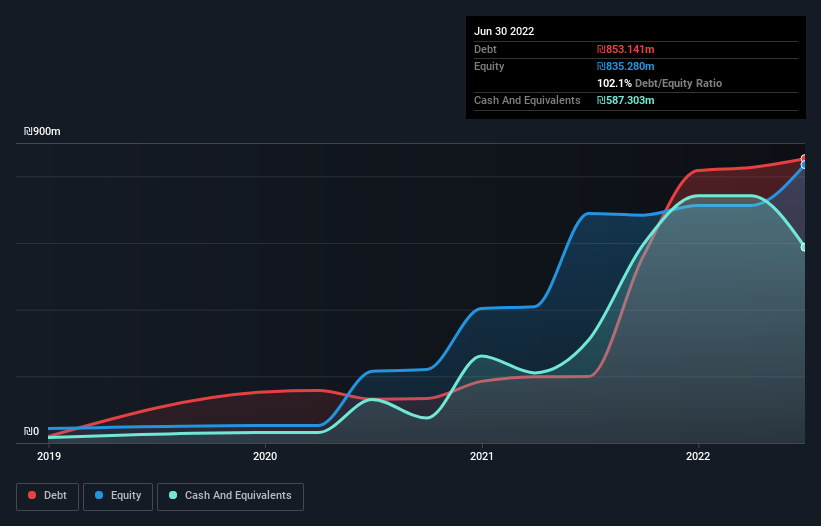Toggle the Equity series legend button
The width and height of the screenshot is (821, 526).
pos(118,496)
